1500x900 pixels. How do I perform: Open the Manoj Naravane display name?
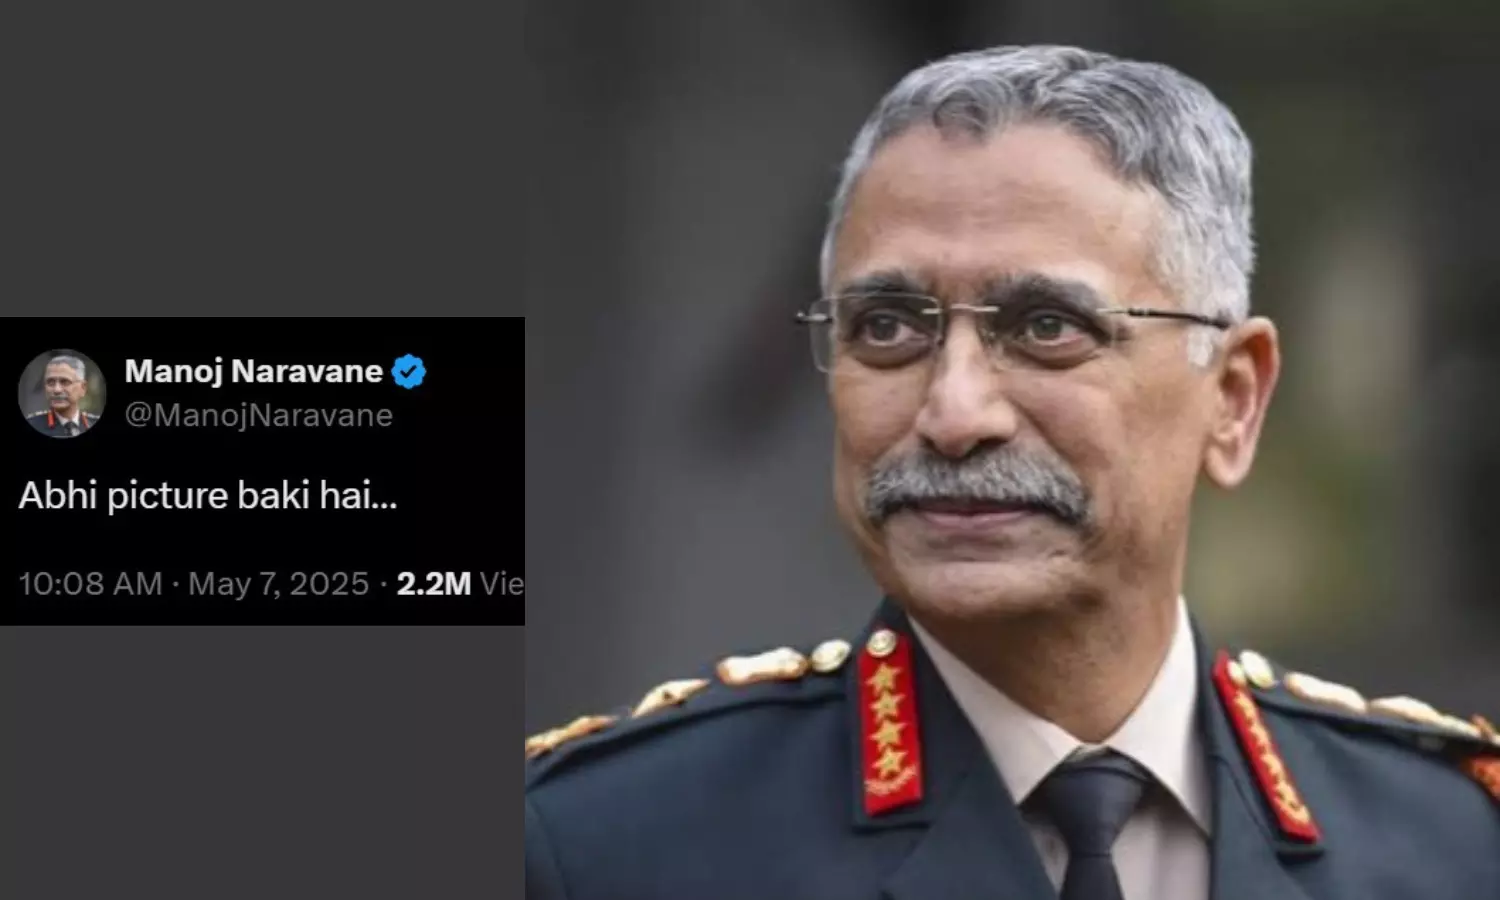pyautogui.click(x=254, y=372)
